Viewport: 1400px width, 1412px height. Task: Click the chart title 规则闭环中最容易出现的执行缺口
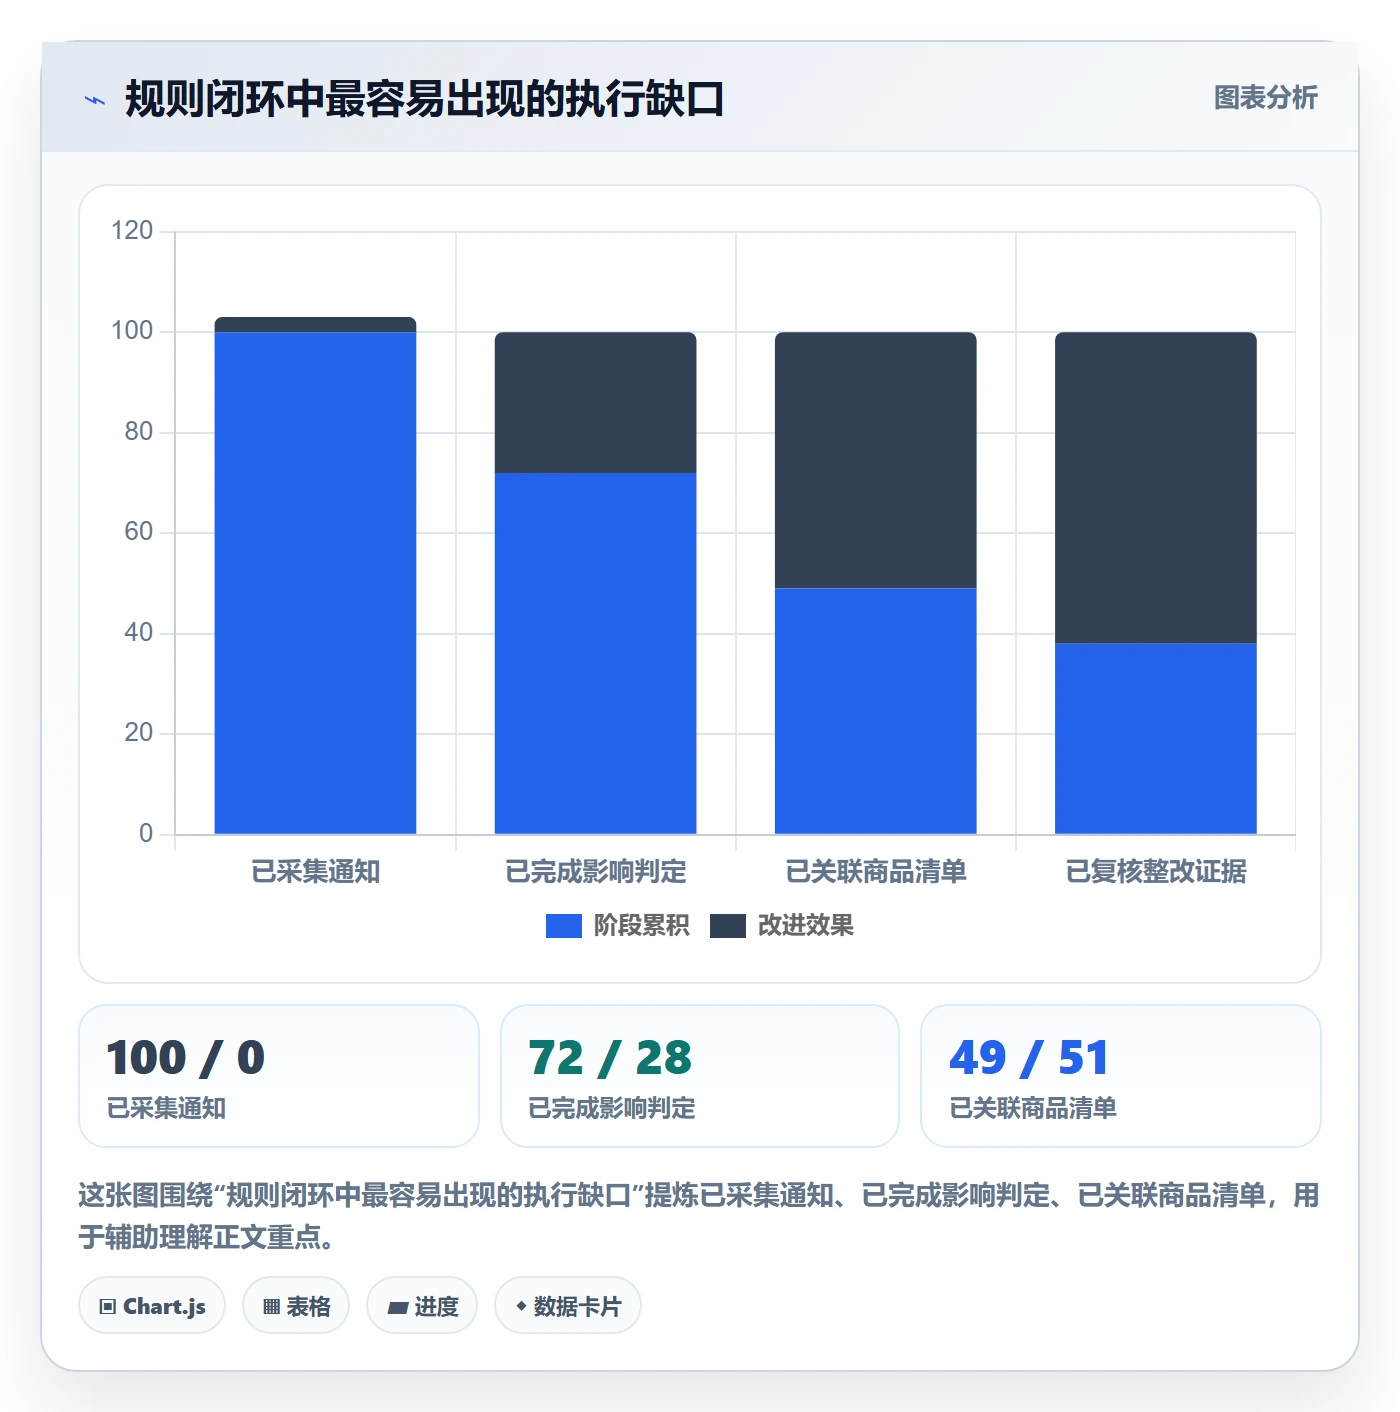click(x=424, y=100)
